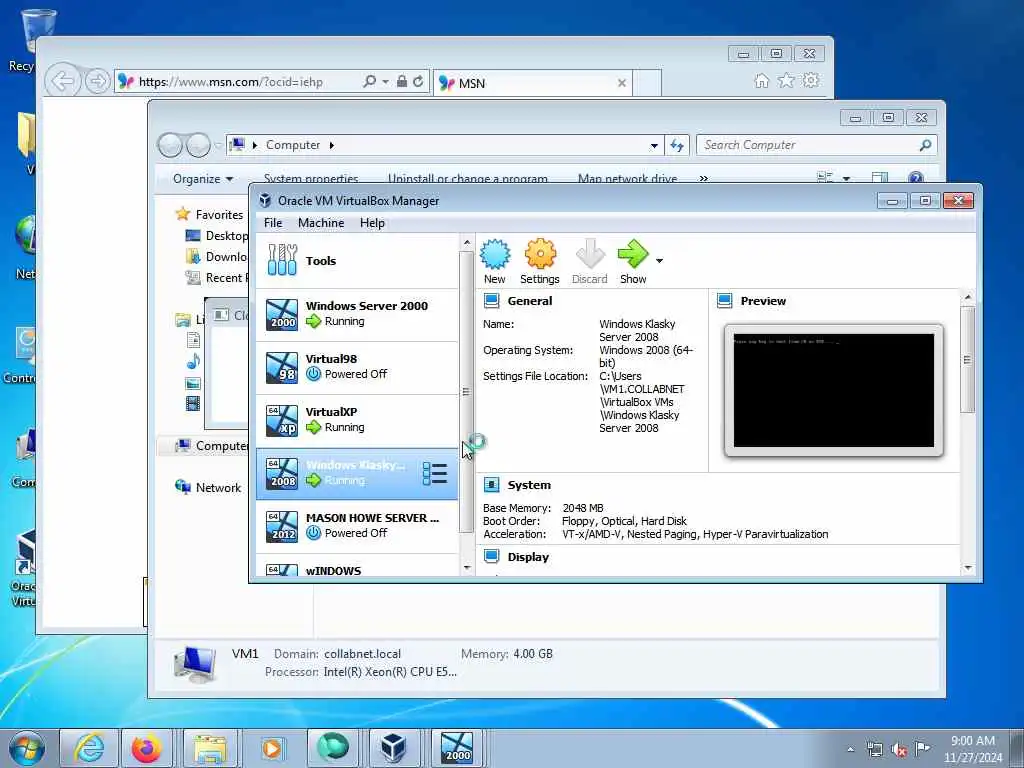Click details pane scroll-down arrow
1024x768 pixels.
click(968, 568)
